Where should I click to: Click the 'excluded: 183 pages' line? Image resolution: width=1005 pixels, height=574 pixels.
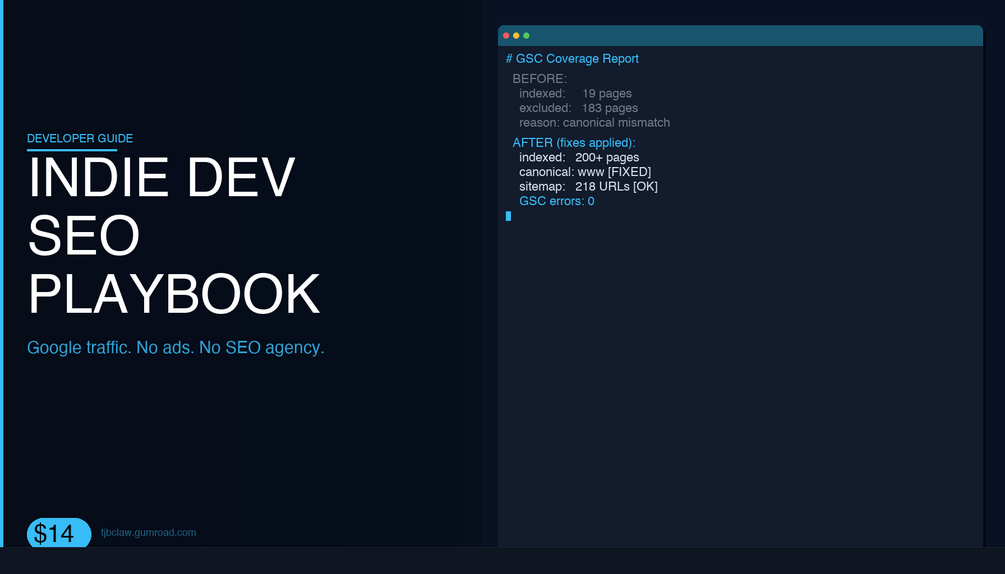tap(578, 108)
